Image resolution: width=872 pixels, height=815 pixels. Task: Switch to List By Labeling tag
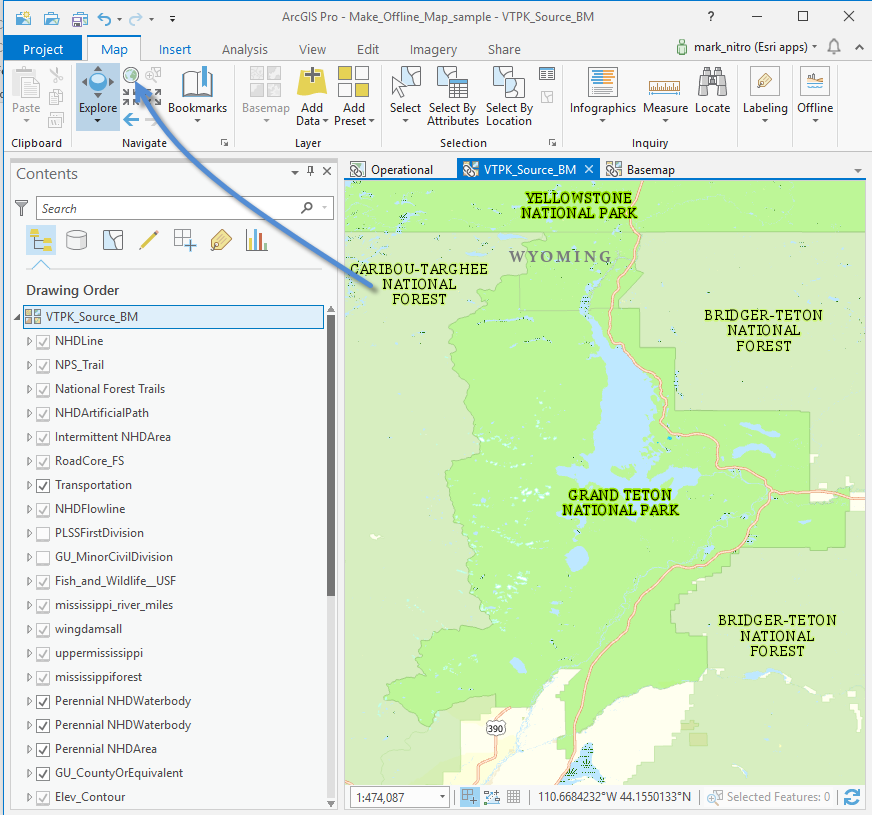221,240
